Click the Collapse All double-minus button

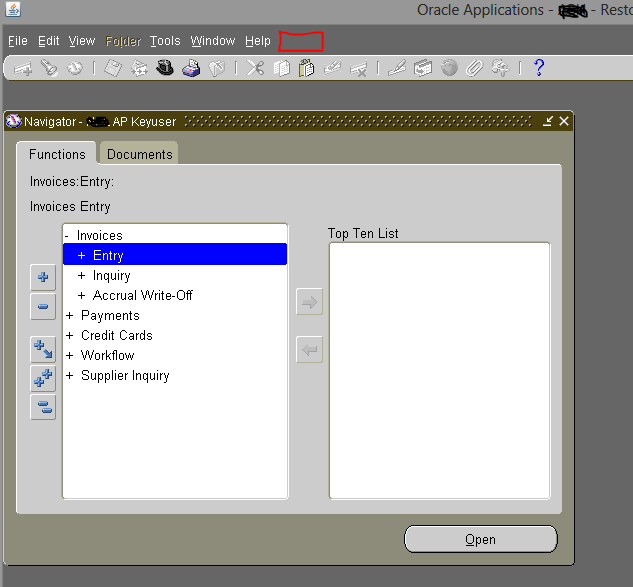[x=43, y=407]
